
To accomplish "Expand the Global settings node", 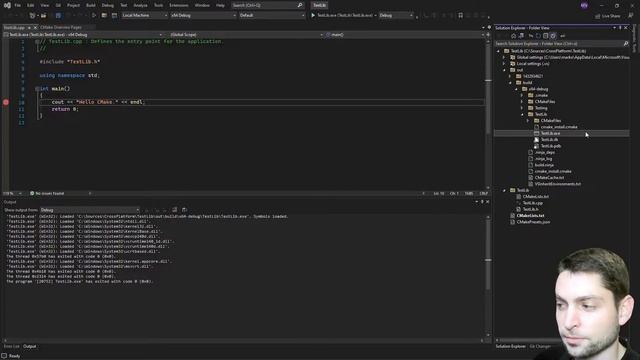I will click(504, 58).
